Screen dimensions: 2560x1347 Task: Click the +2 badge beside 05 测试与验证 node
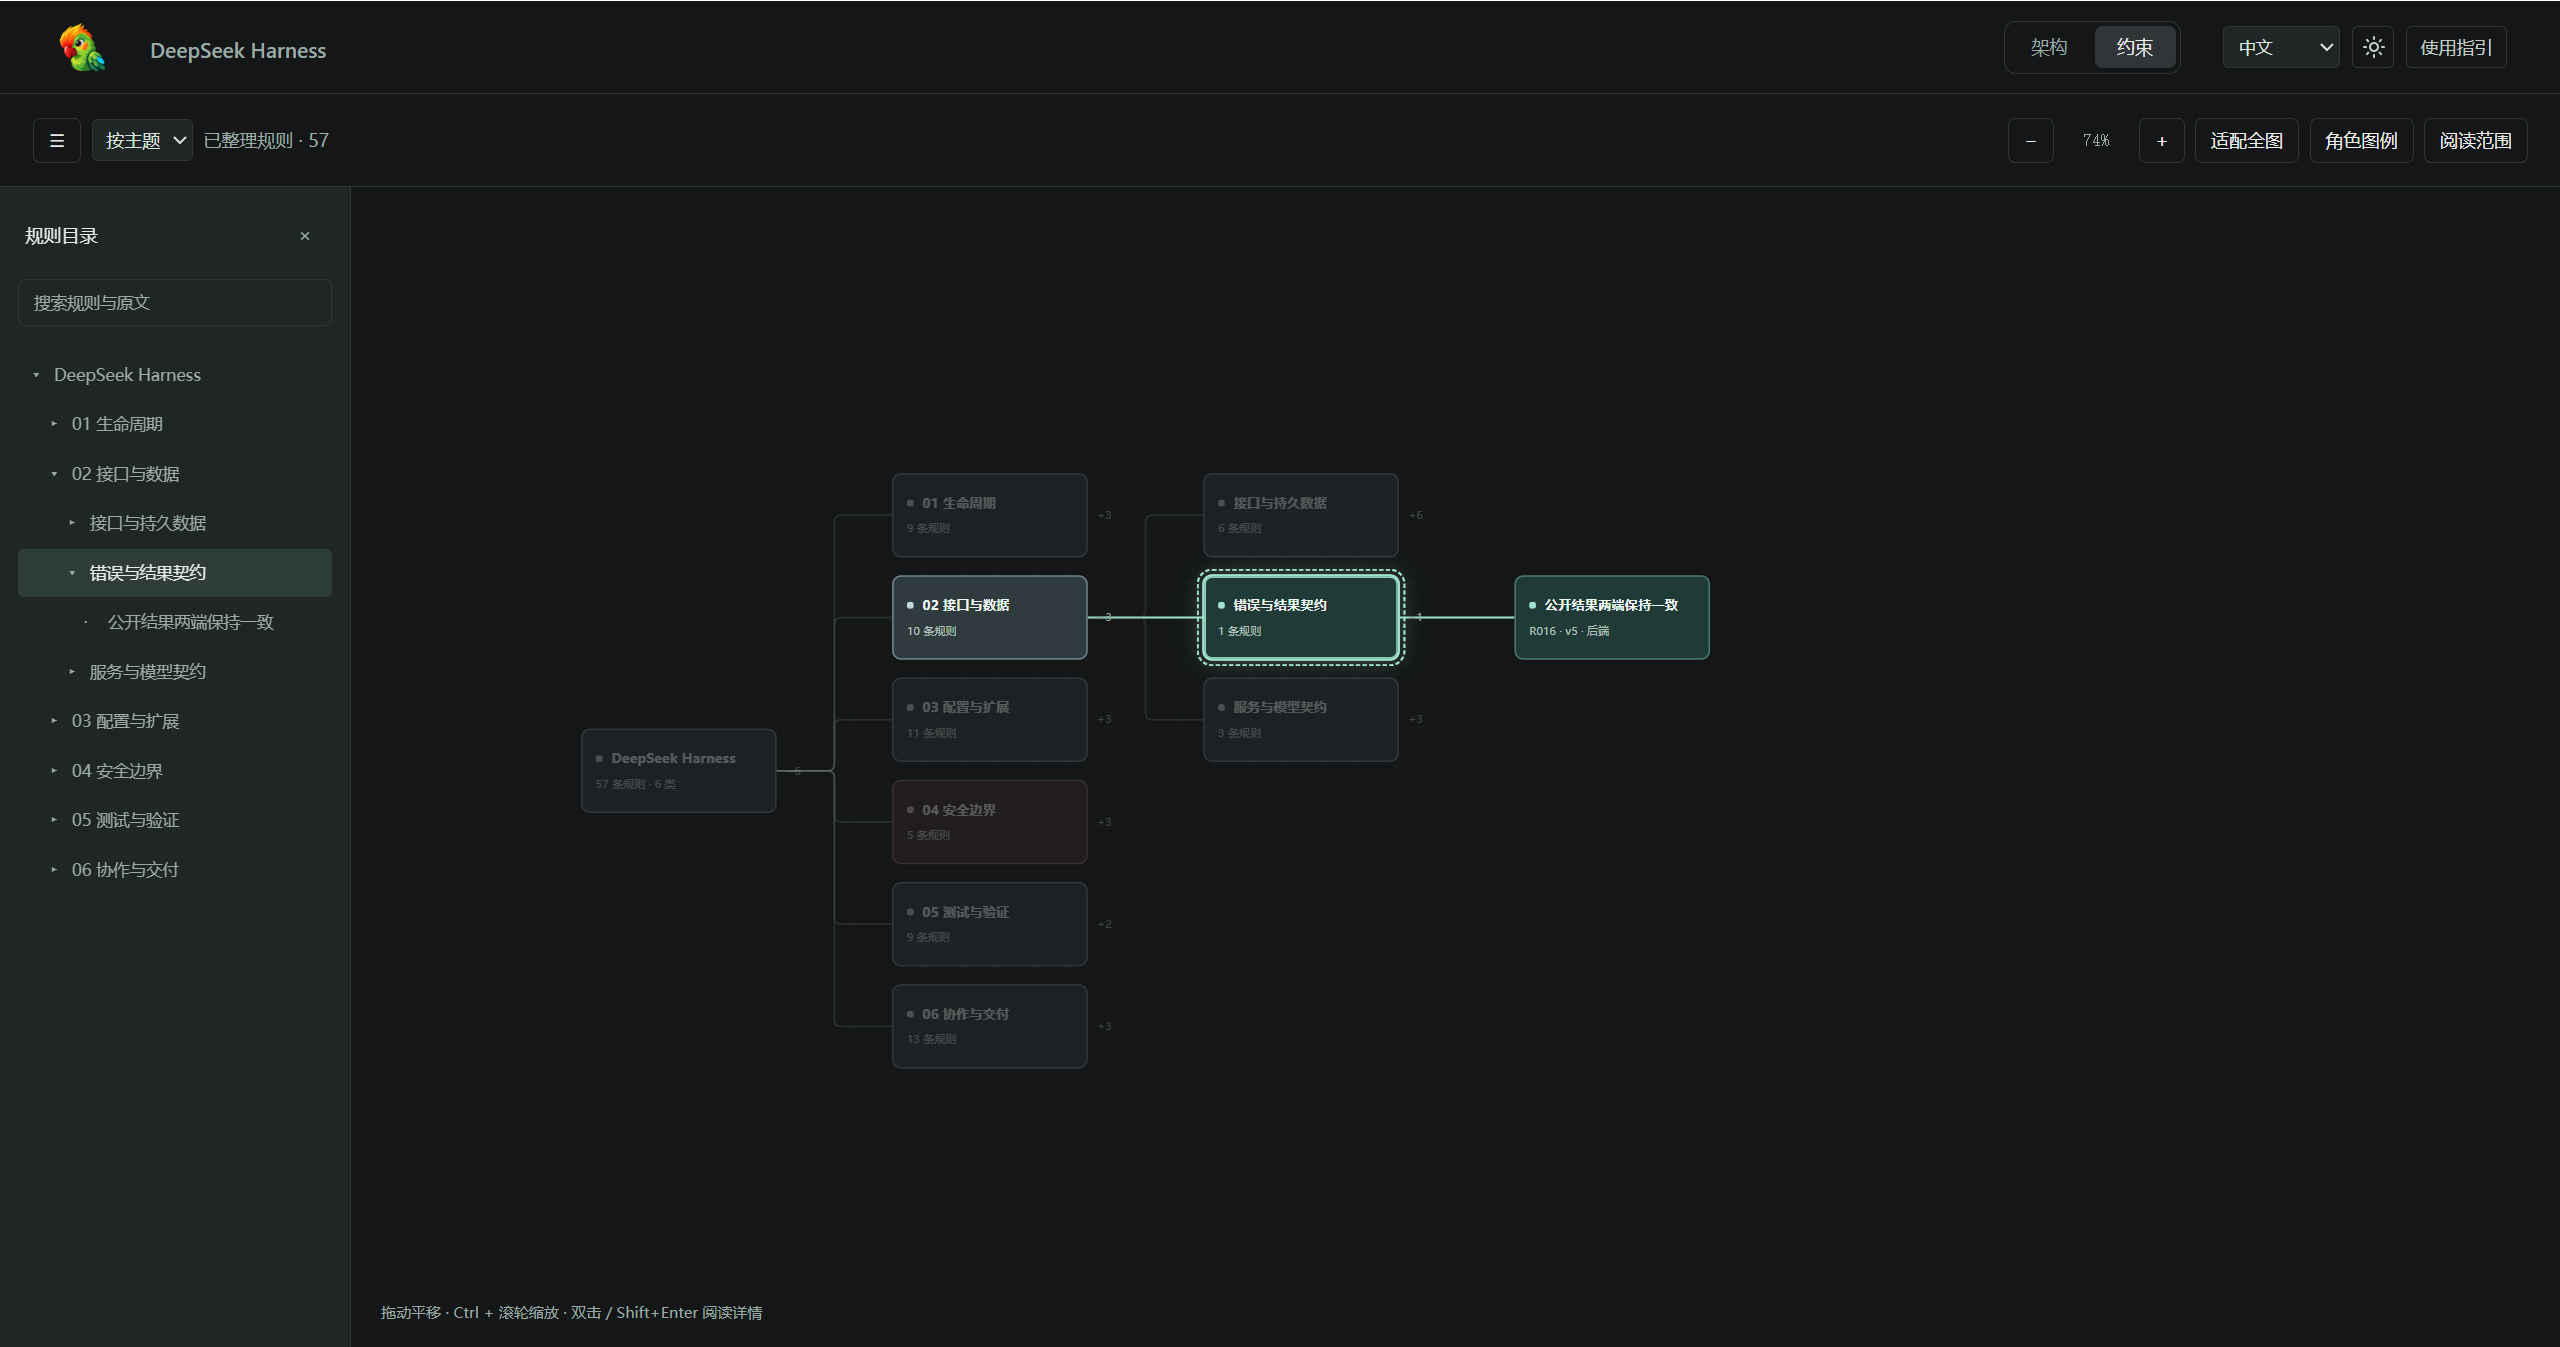[x=1105, y=924]
